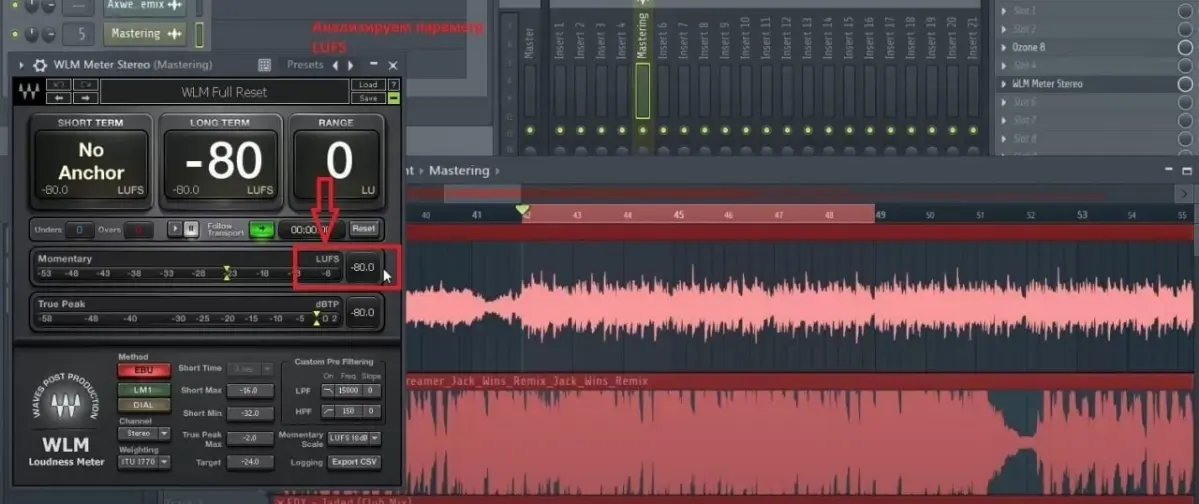The image size is (1199, 504).
Task: Open the WLM plugin gear settings
Action: point(41,66)
